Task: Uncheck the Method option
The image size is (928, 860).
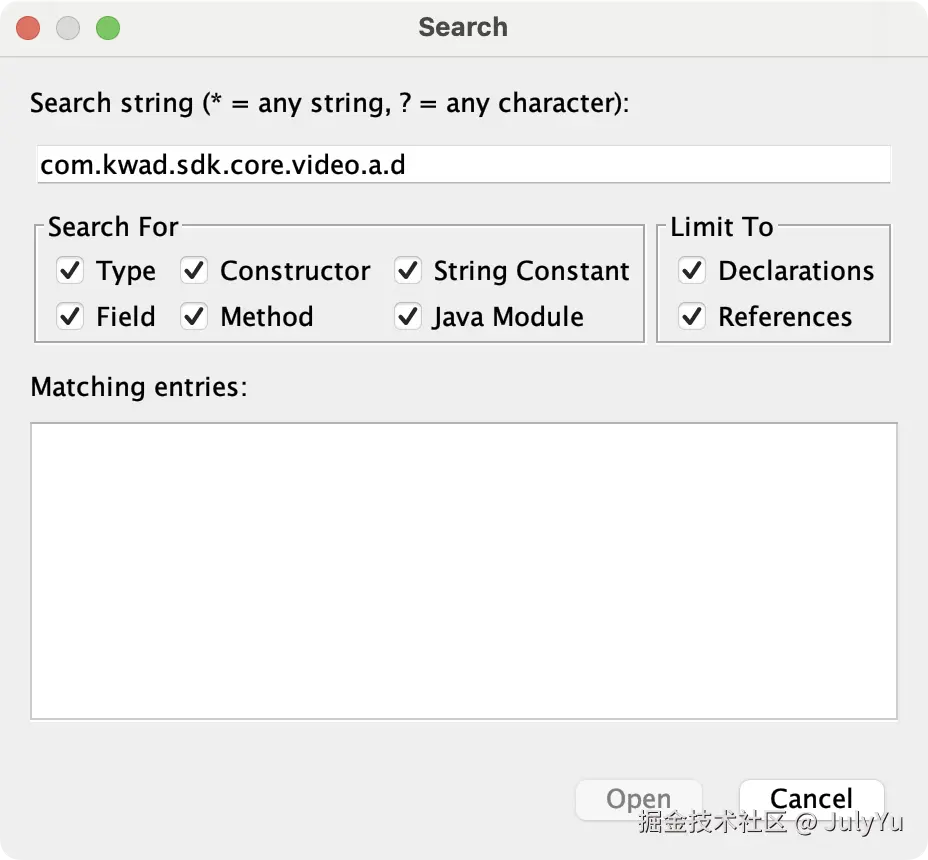Action: (x=194, y=317)
